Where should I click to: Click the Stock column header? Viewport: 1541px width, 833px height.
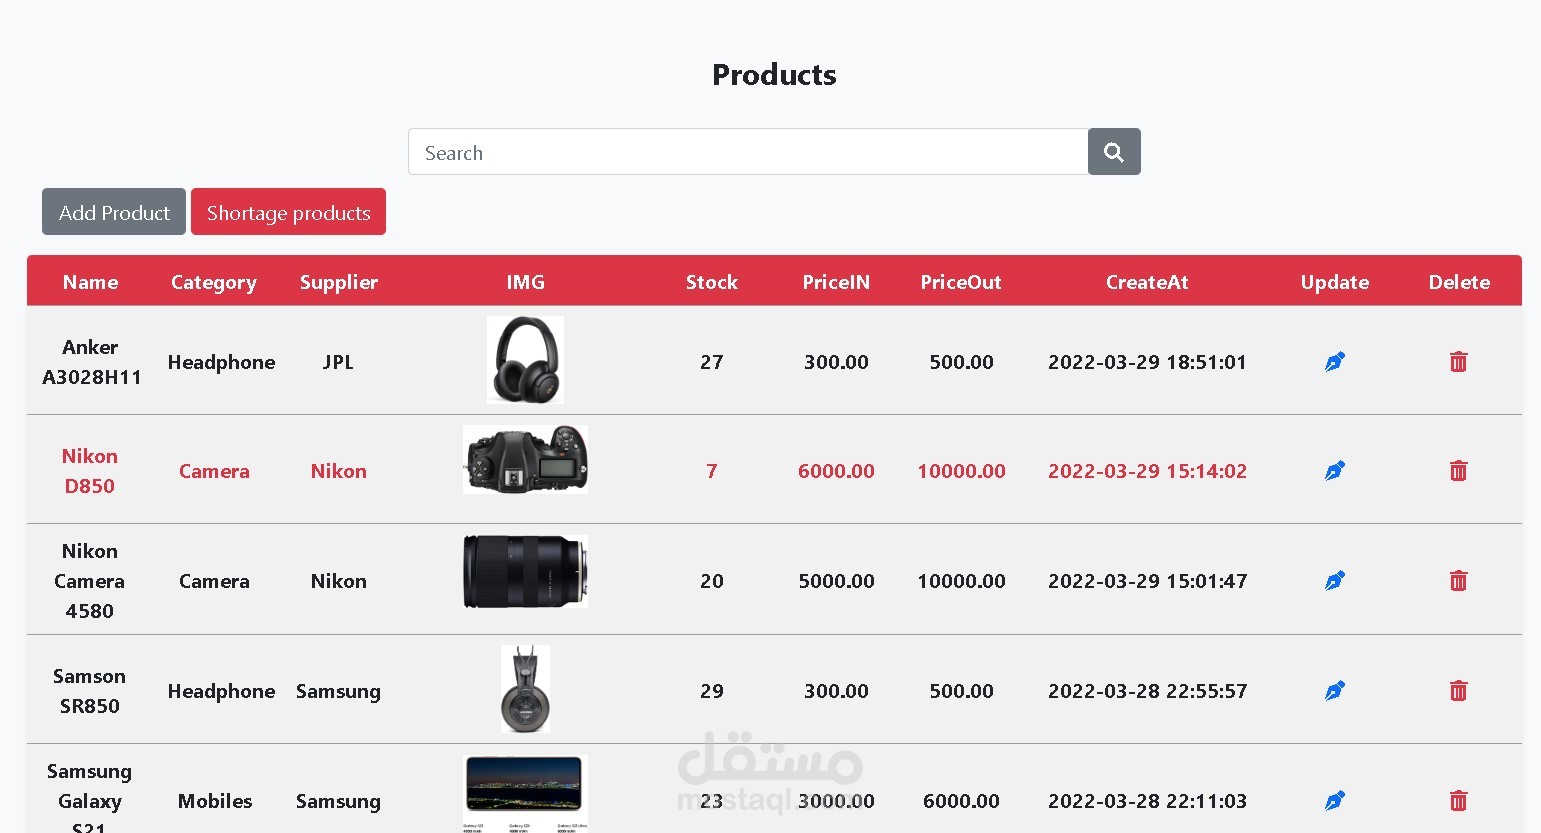(711, 282)
